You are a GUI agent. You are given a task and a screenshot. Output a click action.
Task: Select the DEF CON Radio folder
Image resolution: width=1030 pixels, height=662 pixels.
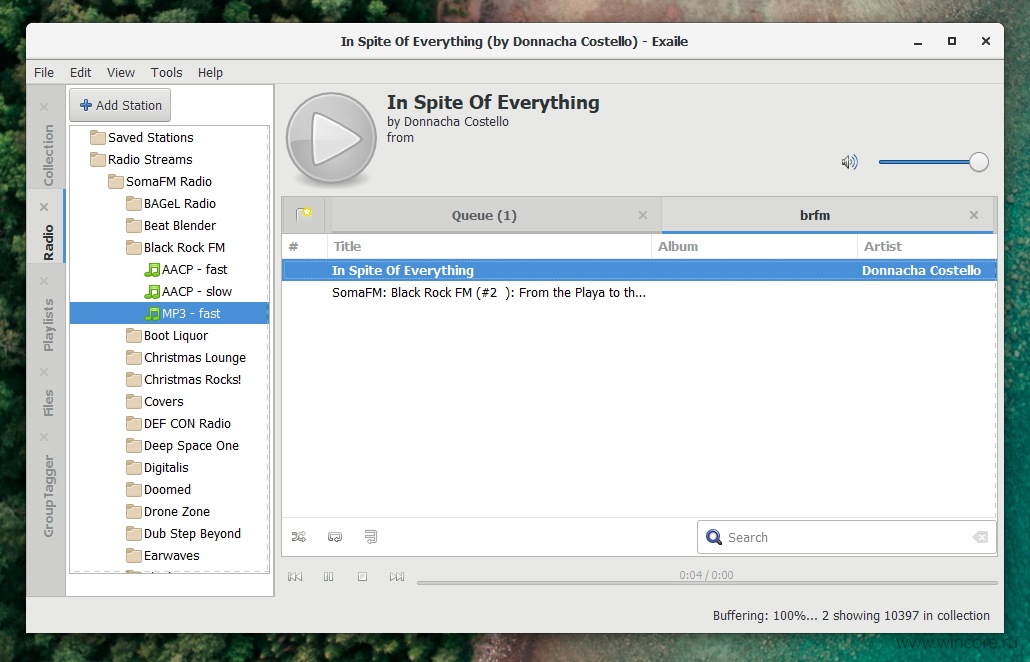click(x=187, y=424)
